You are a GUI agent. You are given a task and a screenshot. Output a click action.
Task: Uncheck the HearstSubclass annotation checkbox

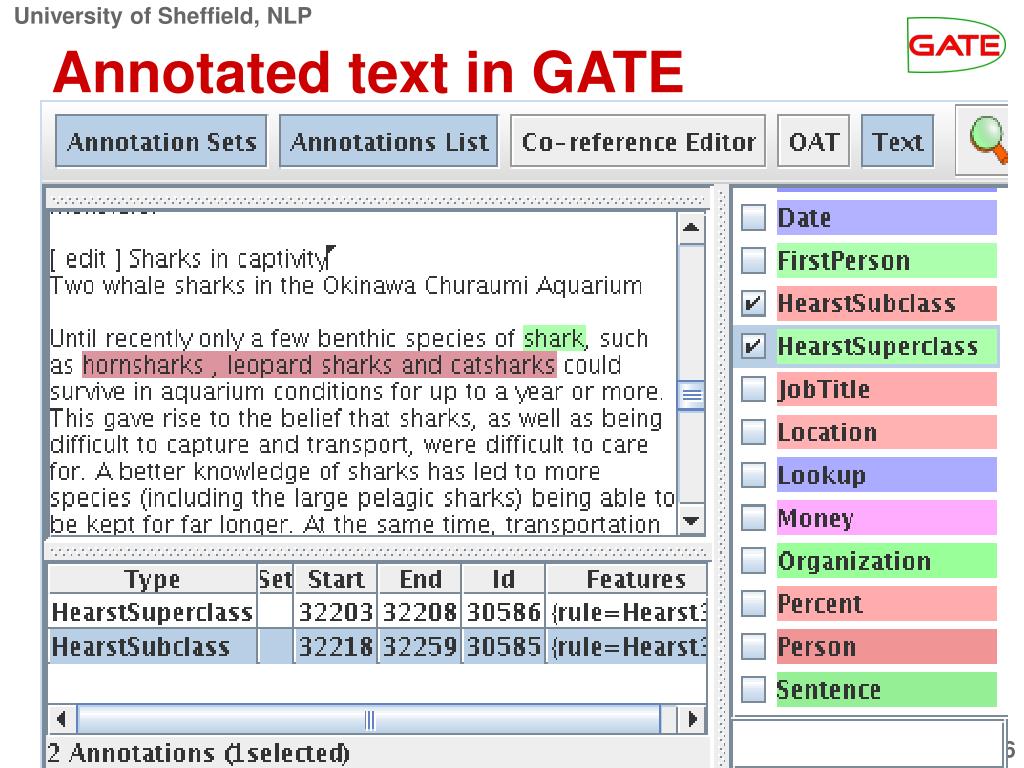[754, 304]
